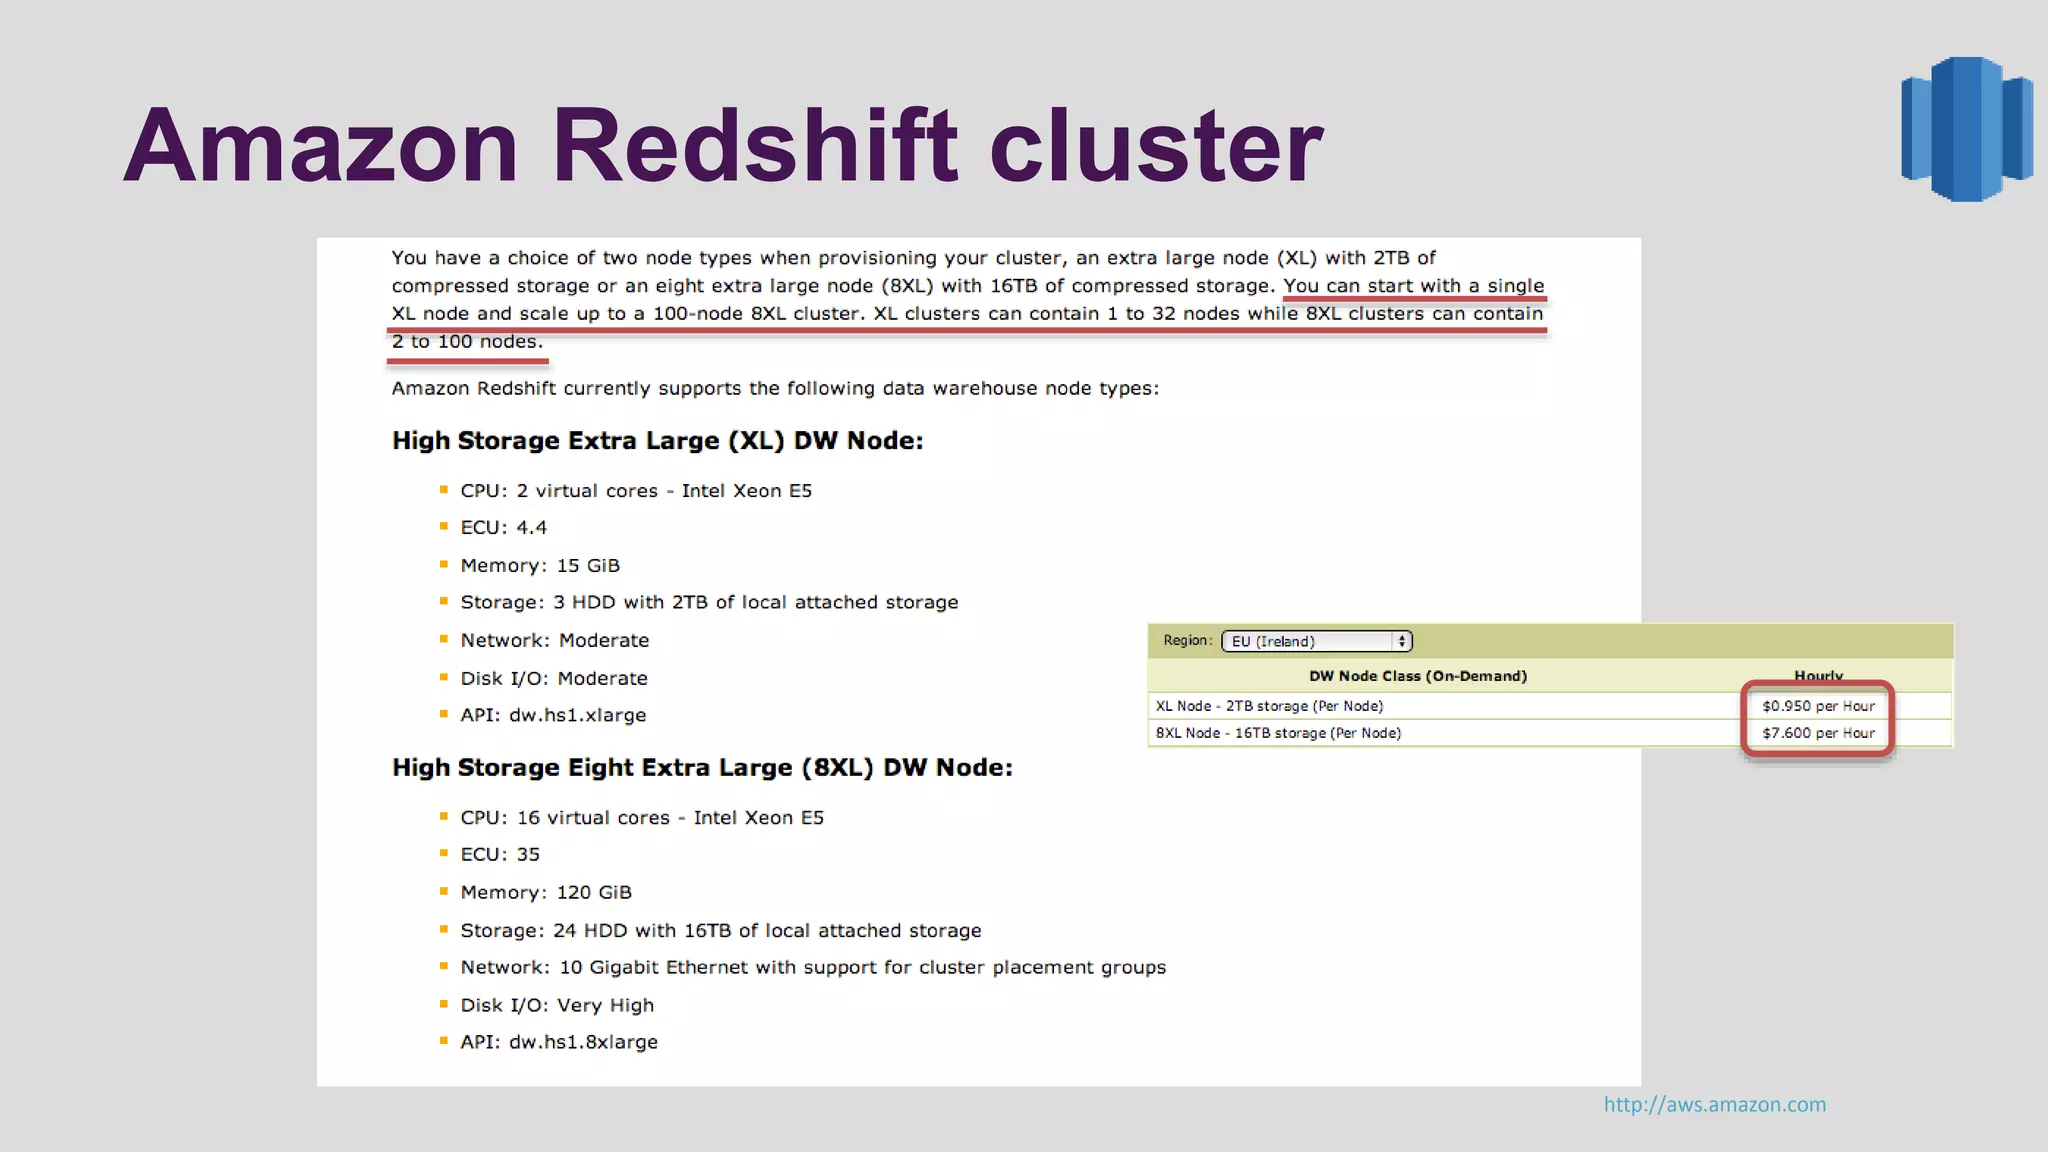Open the http://aws.amazon.com link
The width and height of the screenshot is (2048, 1152).
click(1714, 1104)
